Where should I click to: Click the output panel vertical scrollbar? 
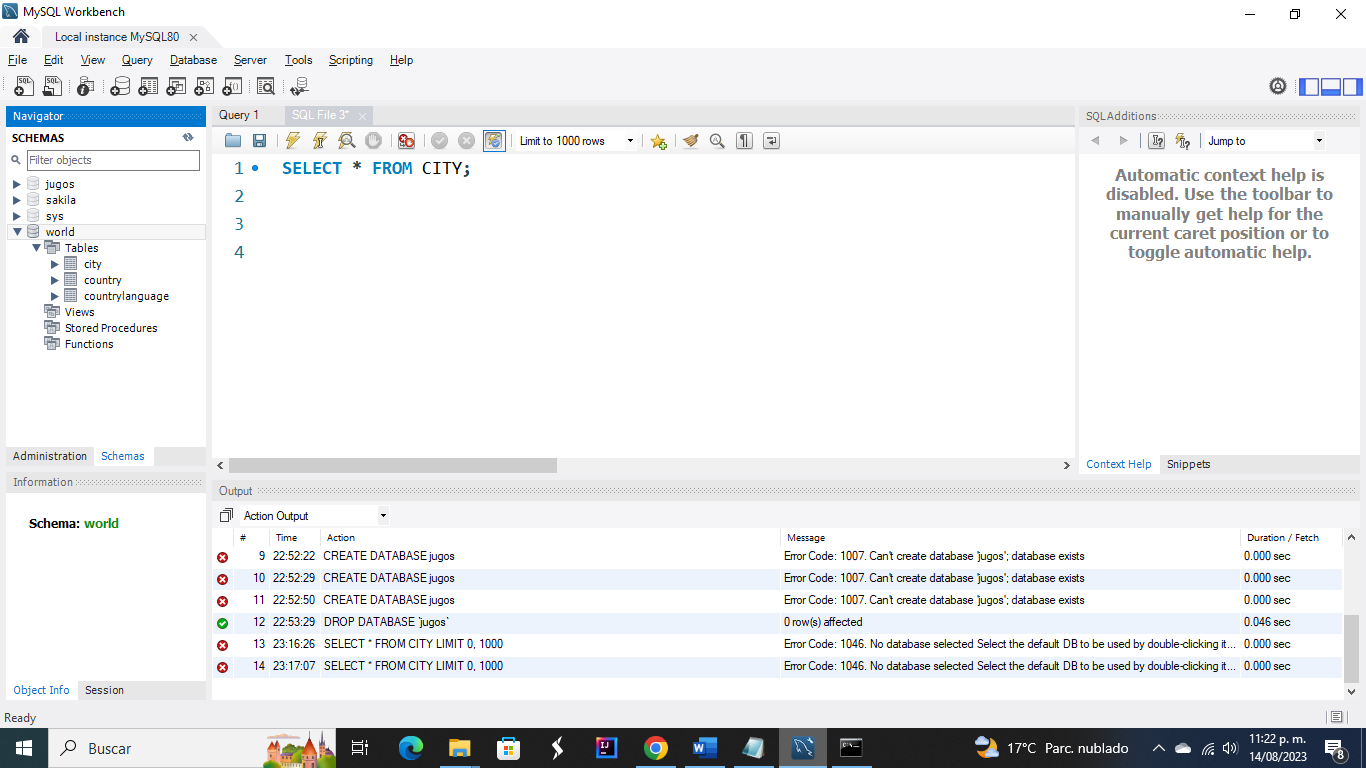1351,647
